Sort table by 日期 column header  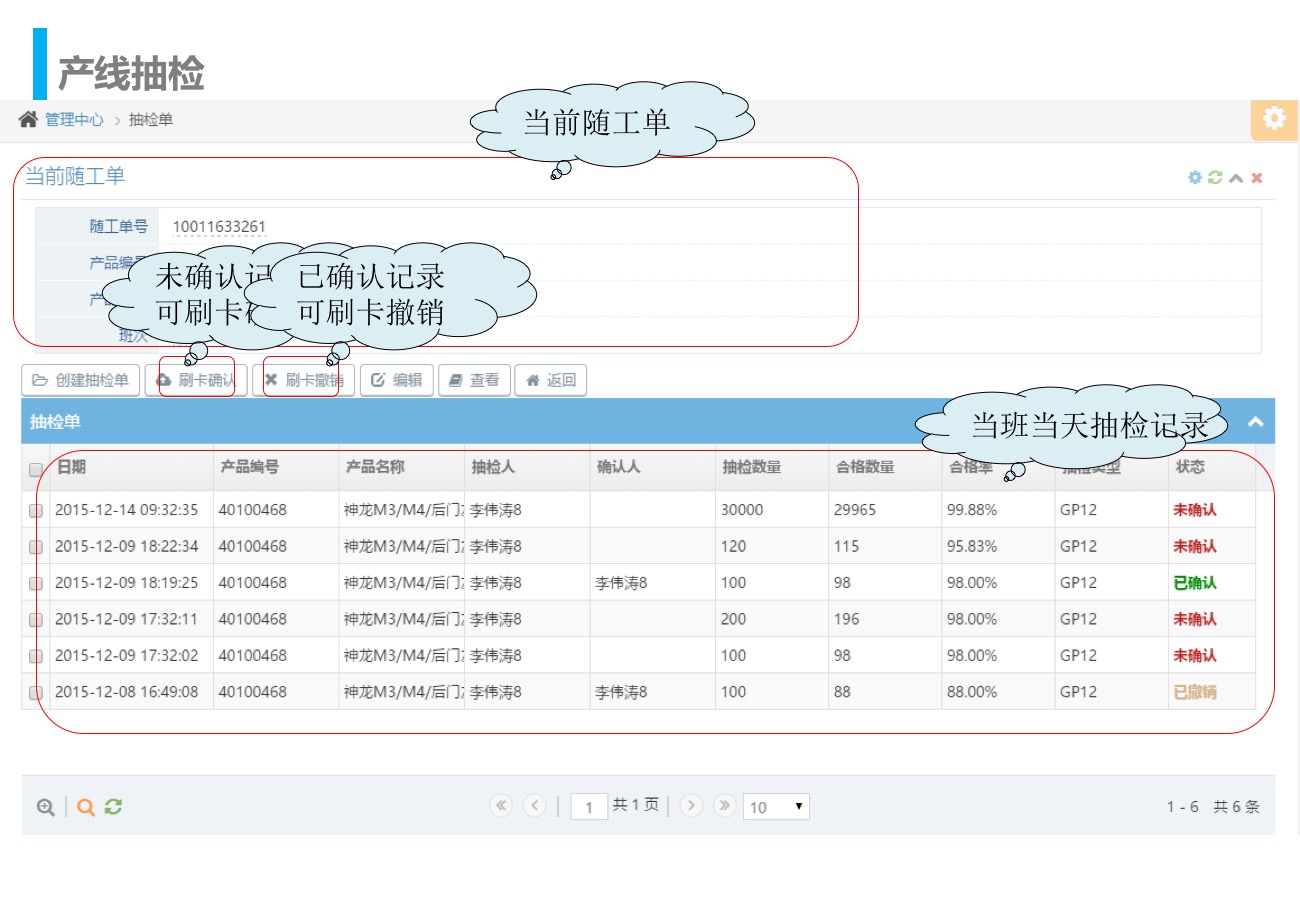coord(72,467)
